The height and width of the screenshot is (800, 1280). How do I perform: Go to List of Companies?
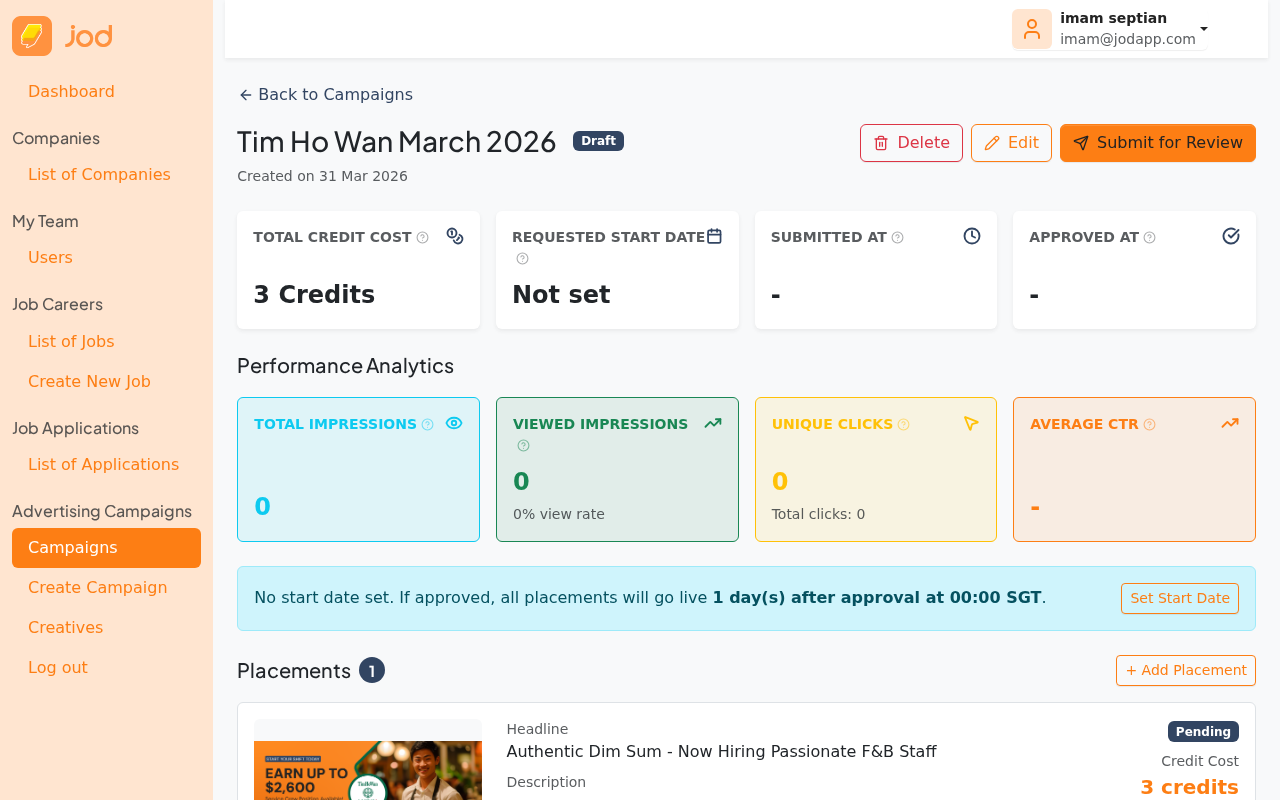[x=99, y=175]
